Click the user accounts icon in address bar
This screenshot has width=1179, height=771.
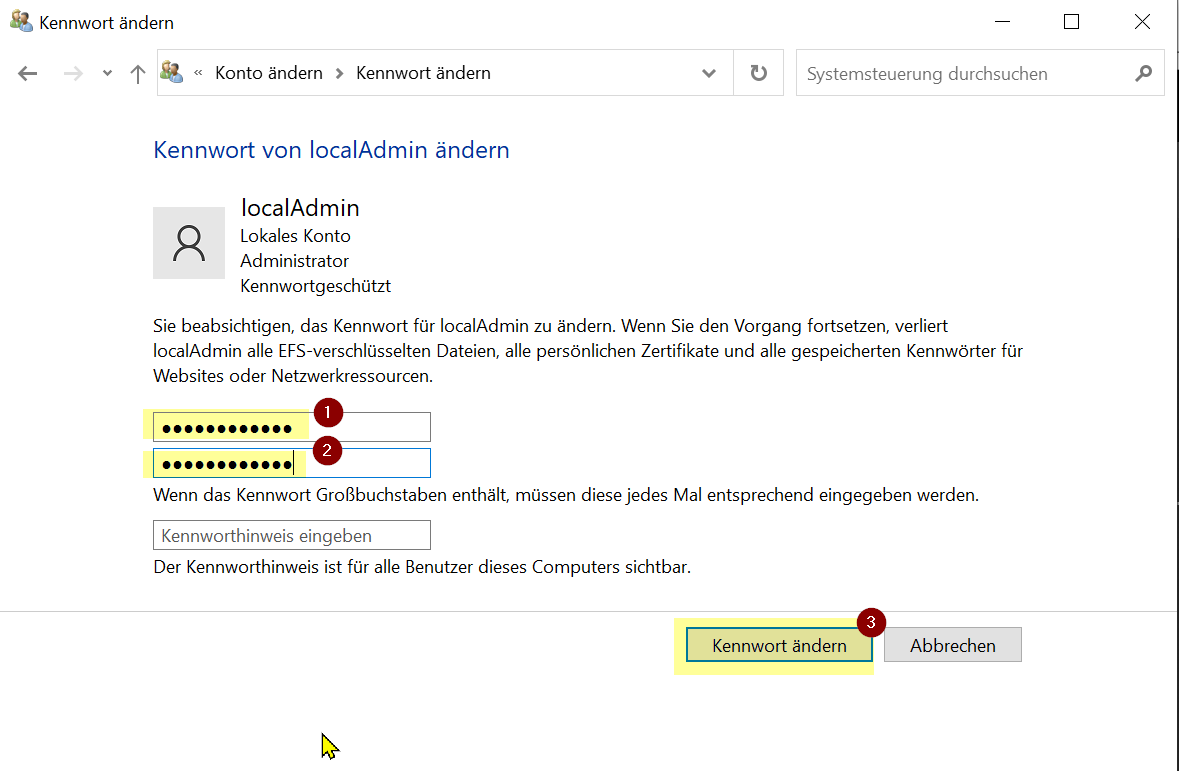[172, 73]
